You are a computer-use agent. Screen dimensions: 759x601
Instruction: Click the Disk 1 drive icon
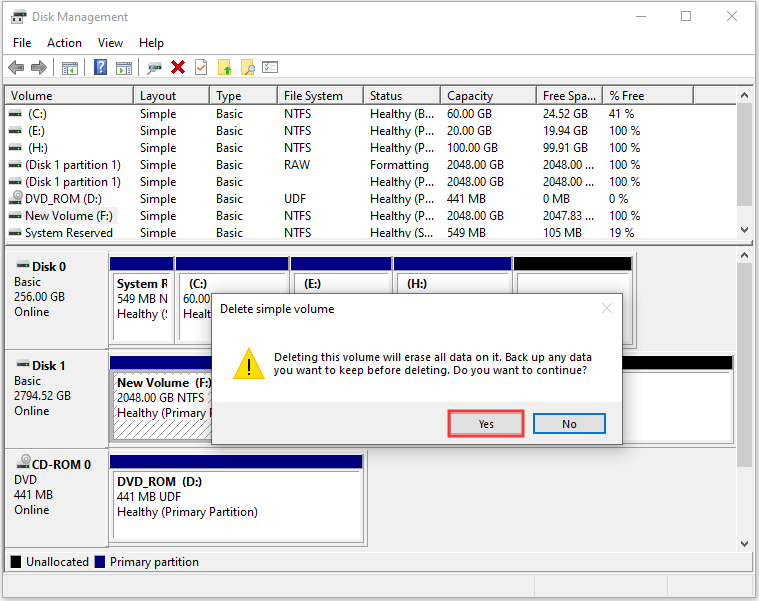pyautogui.click(x=23, y=363)
